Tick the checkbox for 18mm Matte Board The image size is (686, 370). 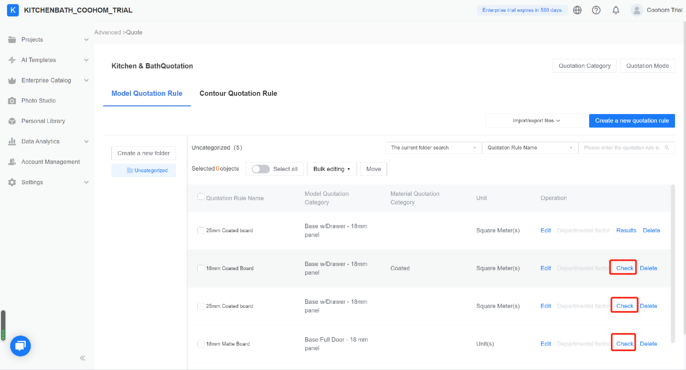200,344
